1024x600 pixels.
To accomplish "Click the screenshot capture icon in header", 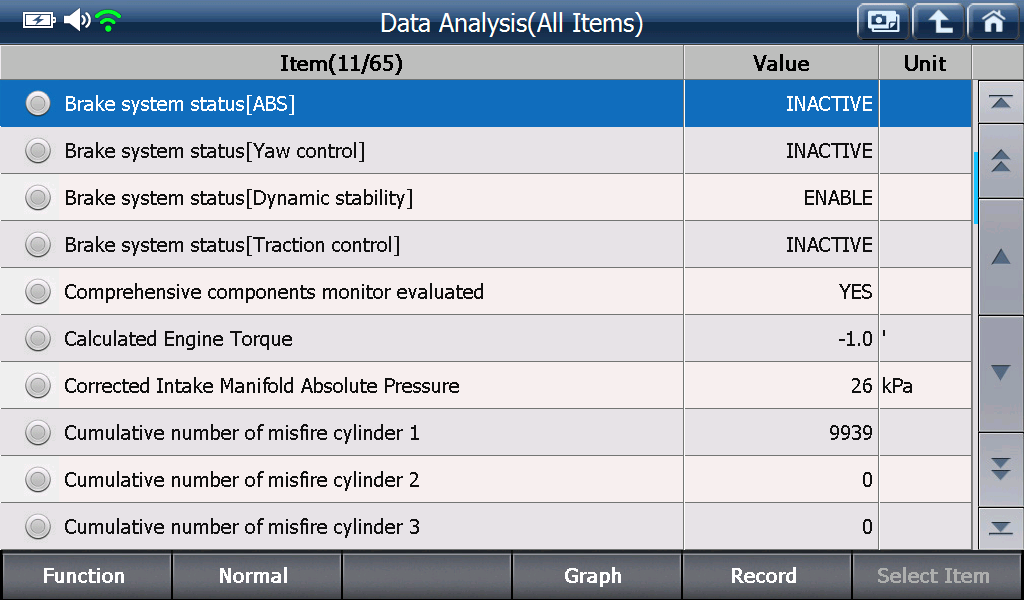I will point(883,22).
